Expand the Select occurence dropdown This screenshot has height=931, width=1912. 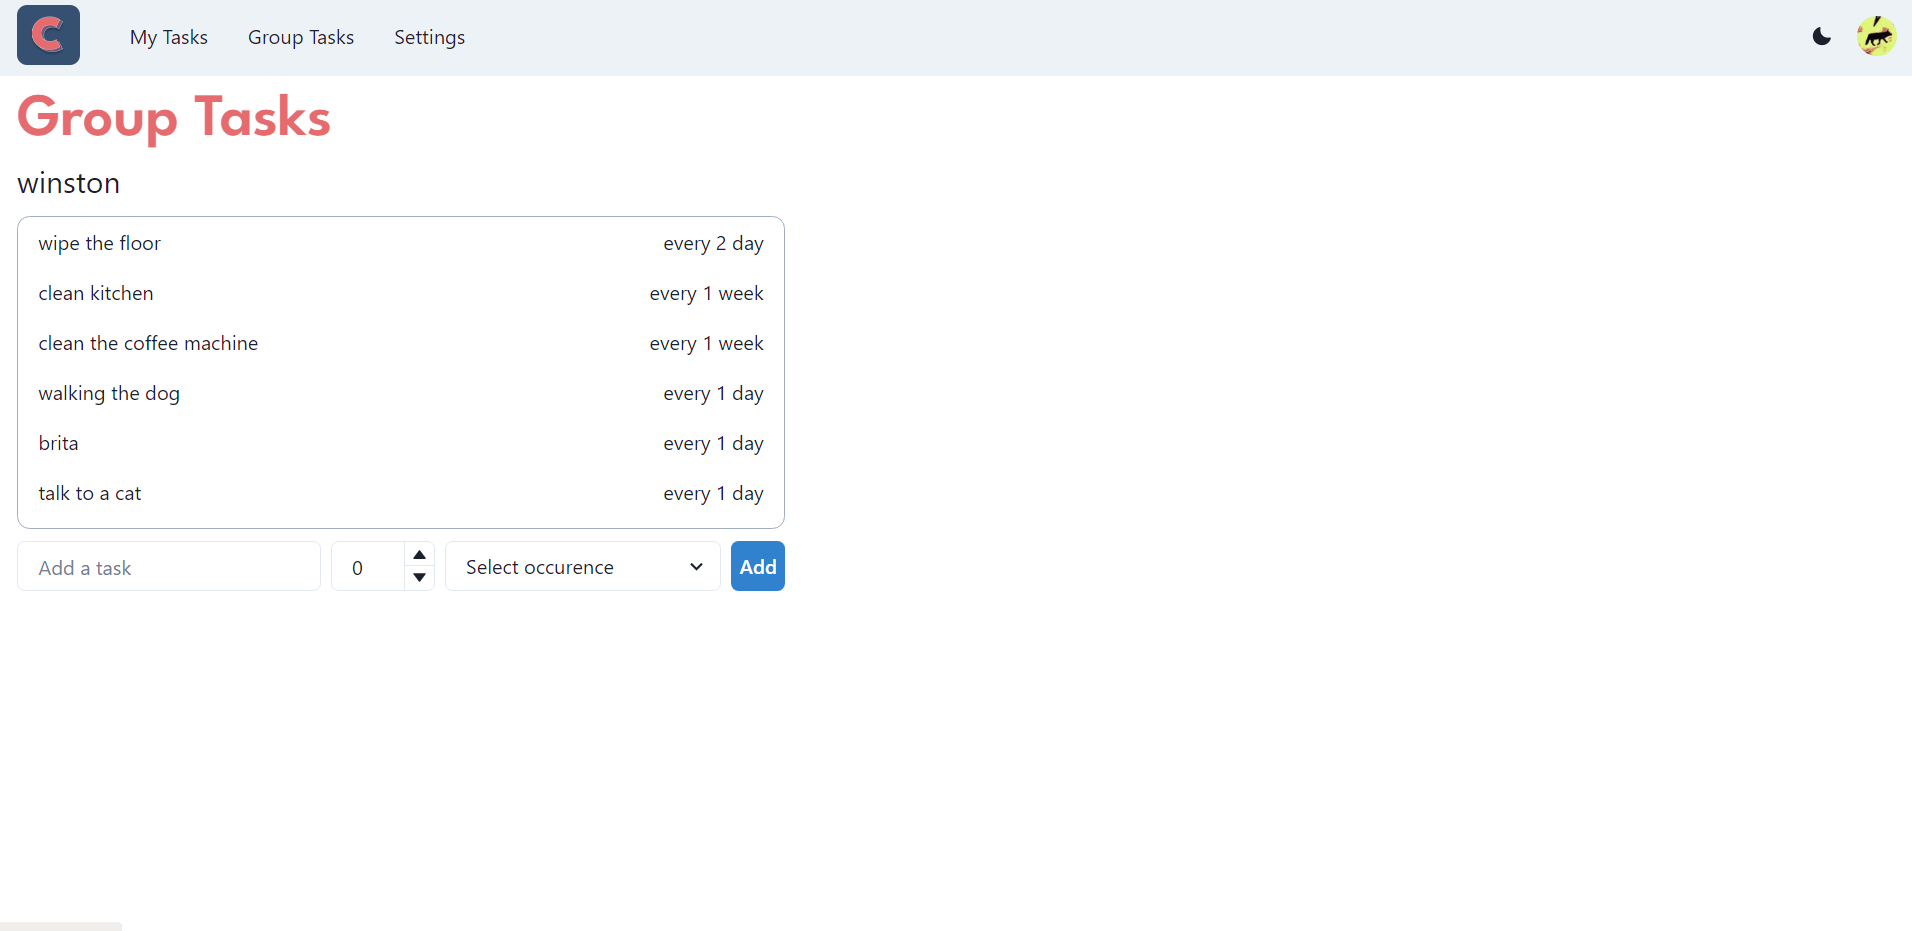582,567
